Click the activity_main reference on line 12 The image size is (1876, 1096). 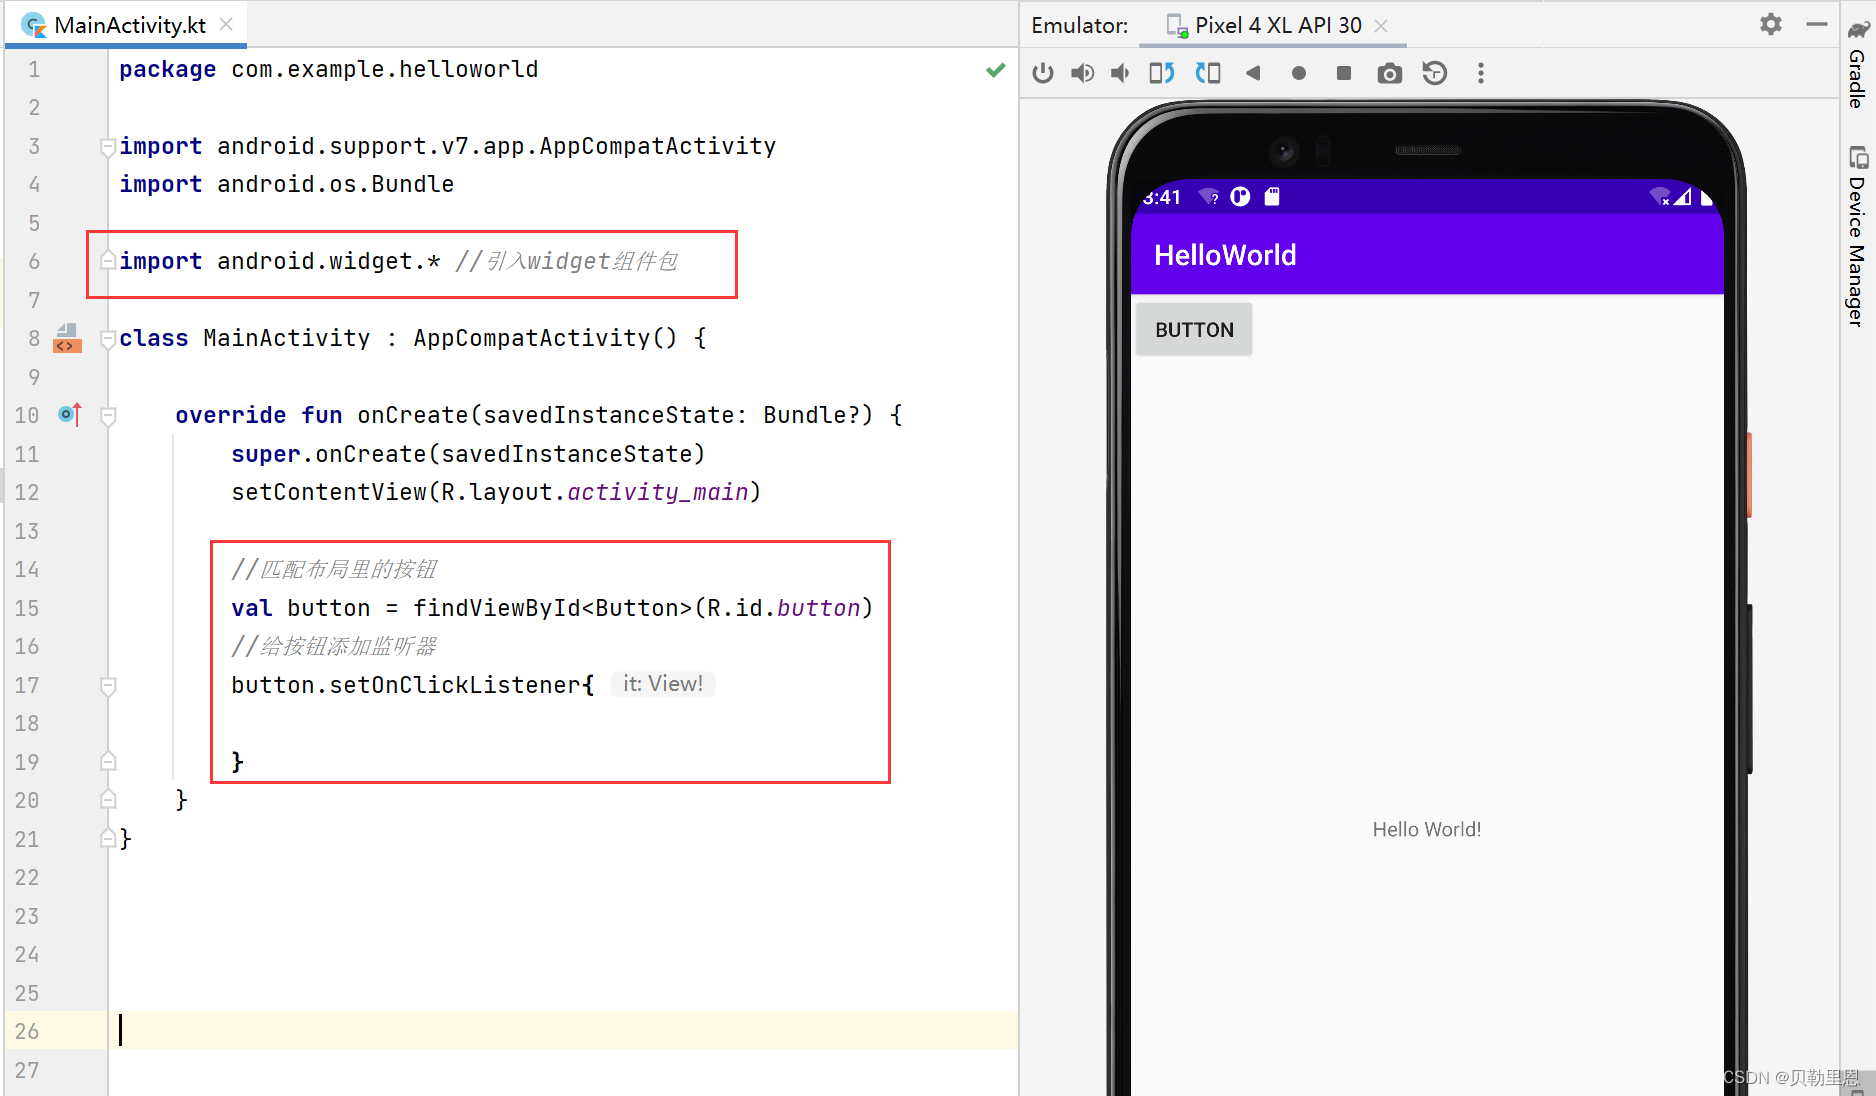coord(658,492)
